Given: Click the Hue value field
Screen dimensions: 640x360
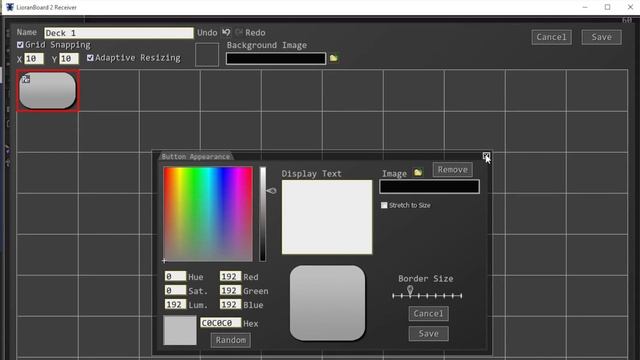Looking at the screenshot, I should pyautogui.click(x=175, y=276).
